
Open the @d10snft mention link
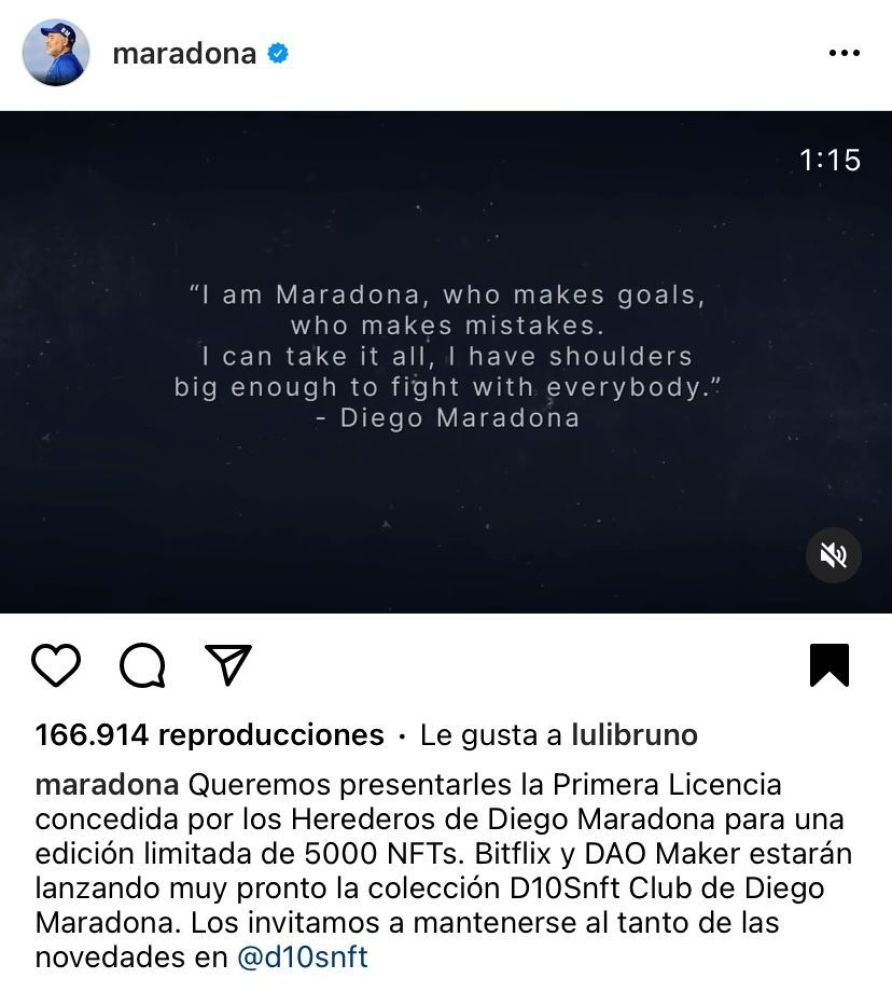(302, 957)
